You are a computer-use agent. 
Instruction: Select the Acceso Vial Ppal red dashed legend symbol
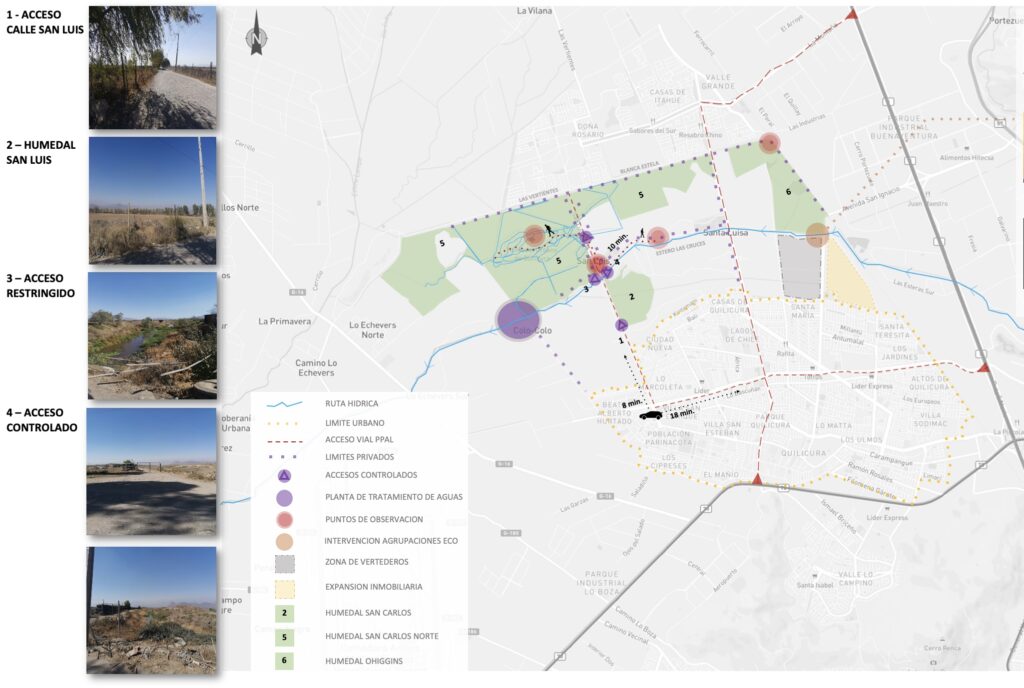(x=284, y=441)
